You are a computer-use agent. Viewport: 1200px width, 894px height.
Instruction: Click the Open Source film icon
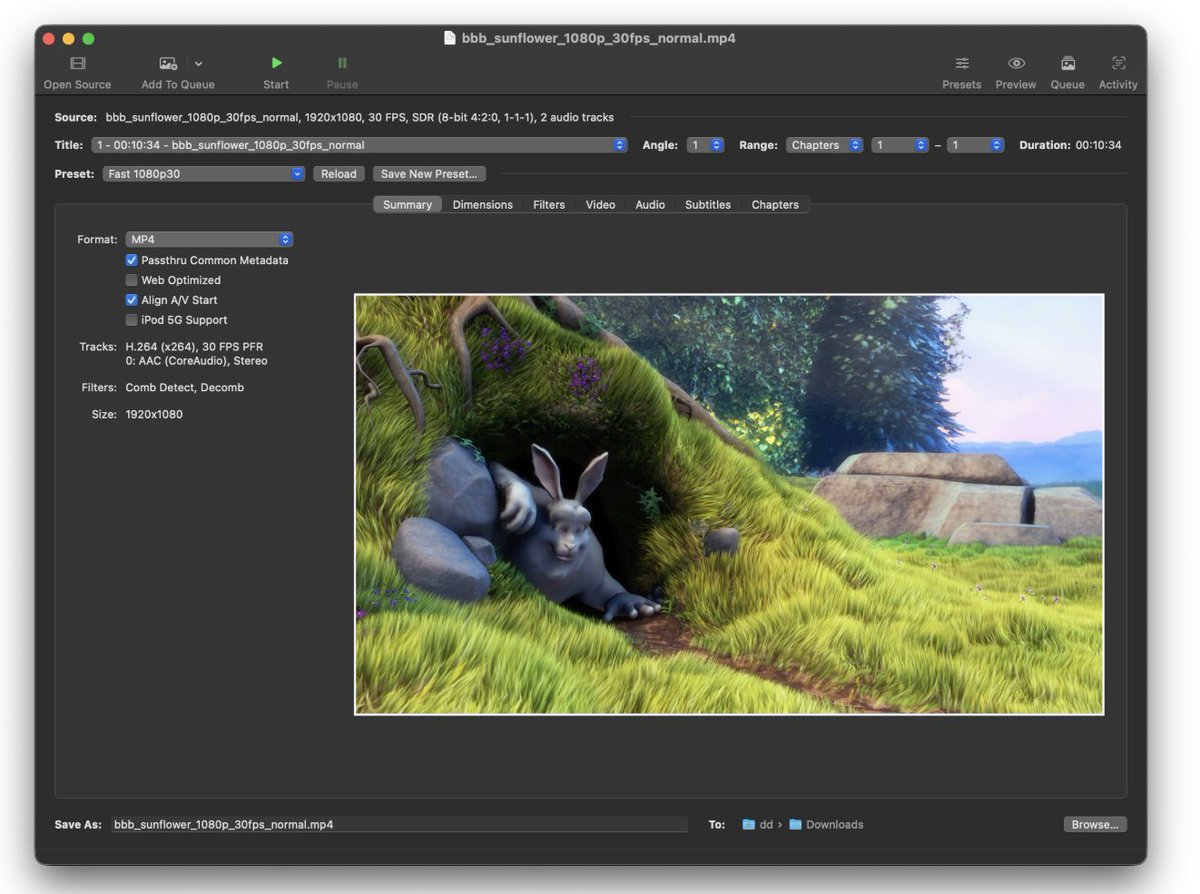click(77, 64)
